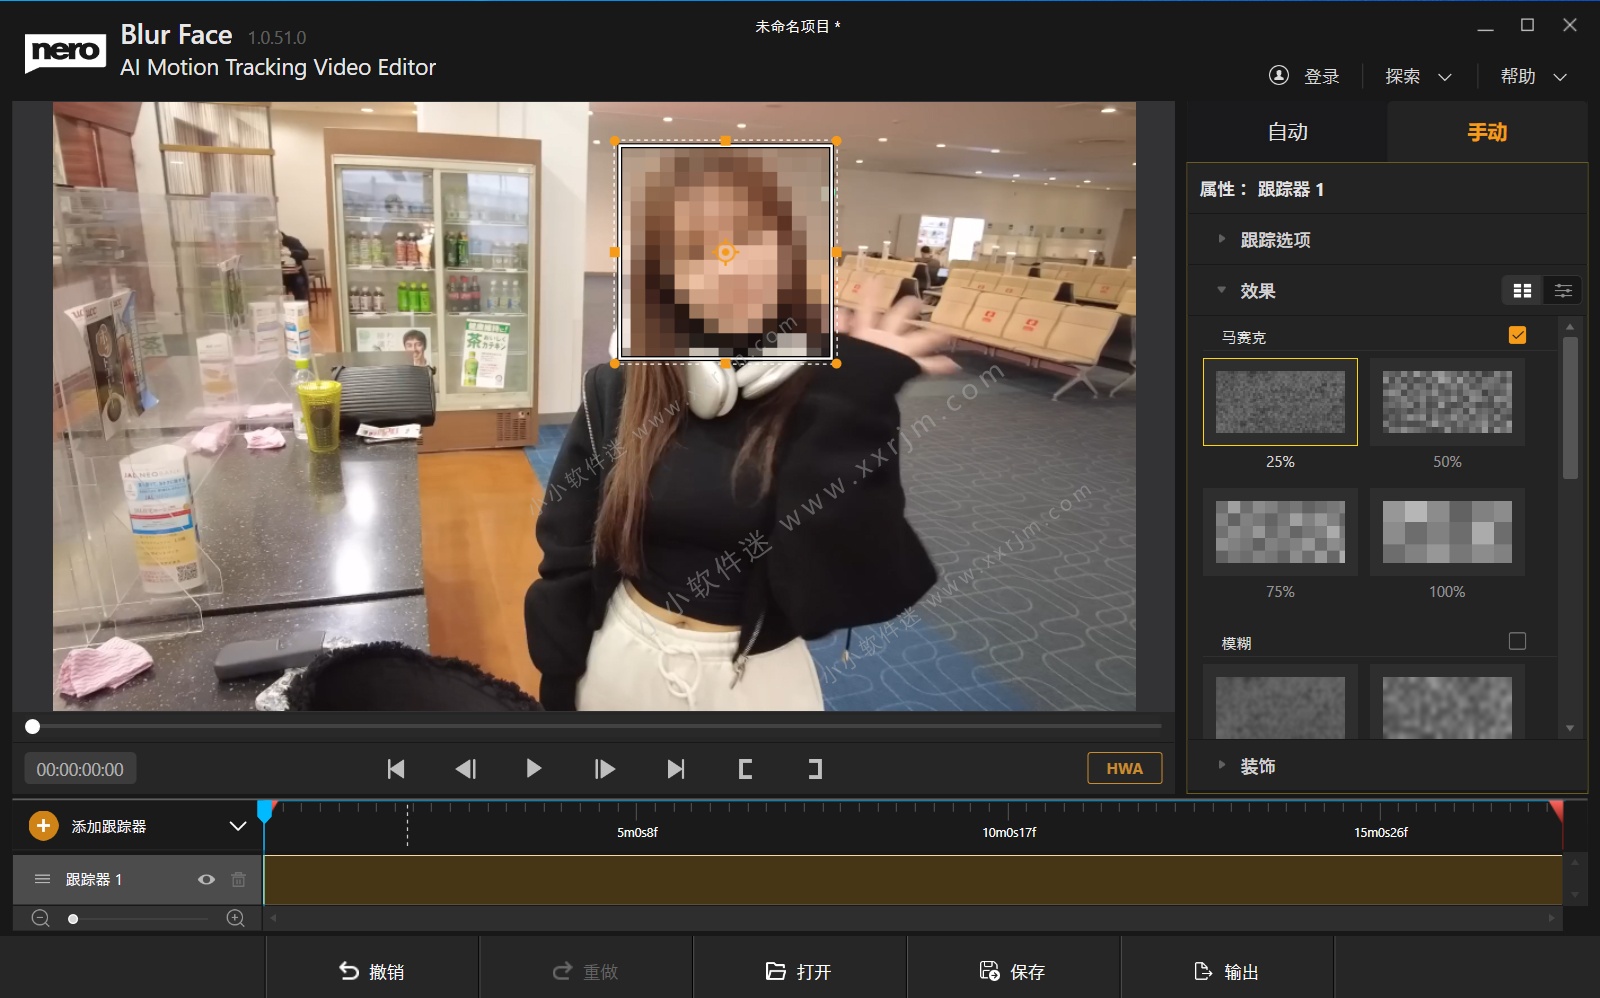
Task: Switch to the 自动 tab
Action: 1287,132
